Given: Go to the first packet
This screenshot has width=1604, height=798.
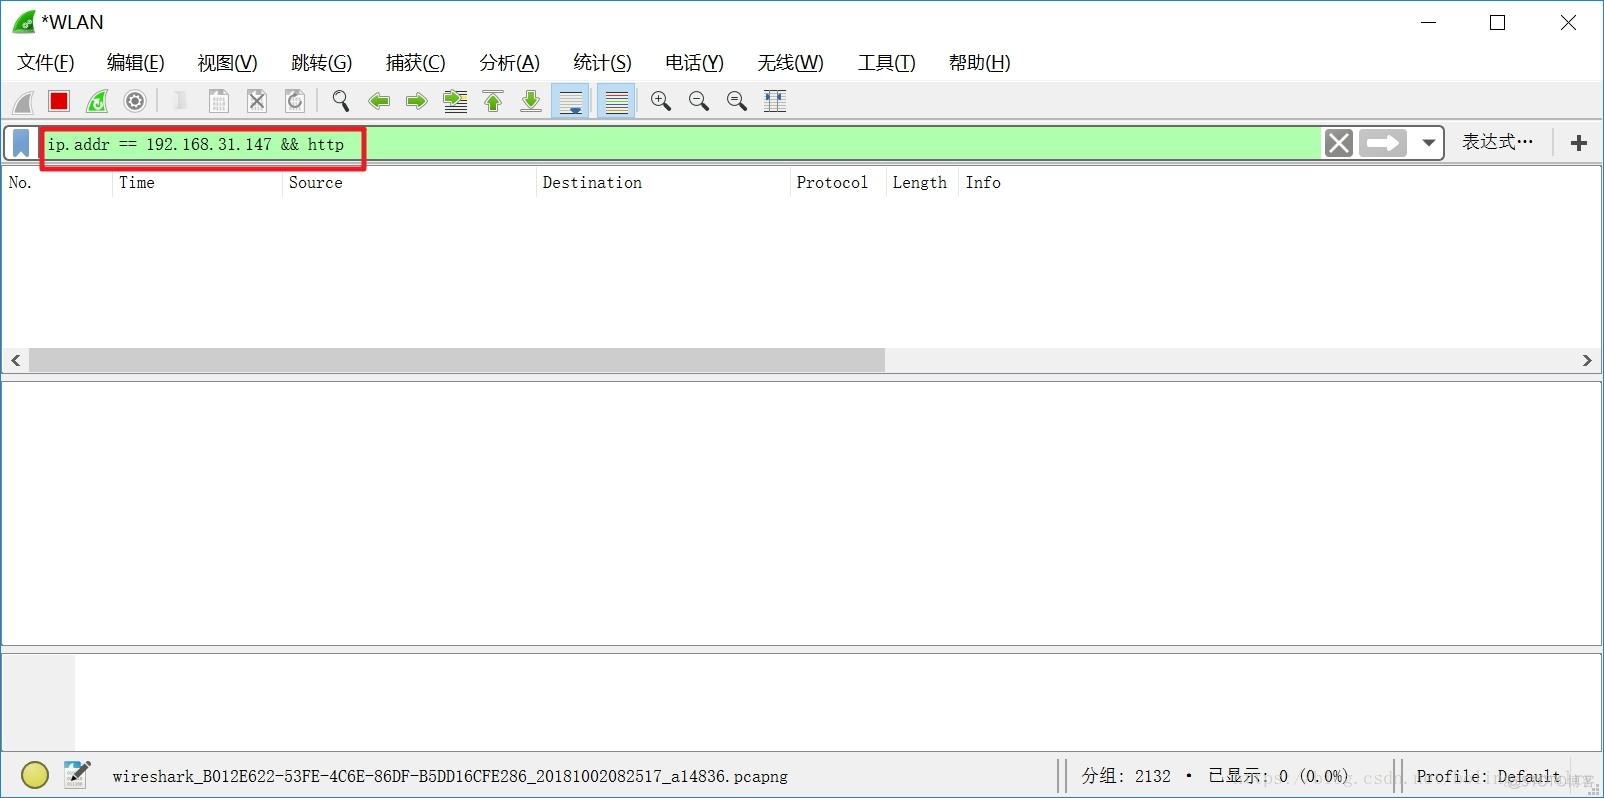Looking at the screenshot, I should (493, 101).
